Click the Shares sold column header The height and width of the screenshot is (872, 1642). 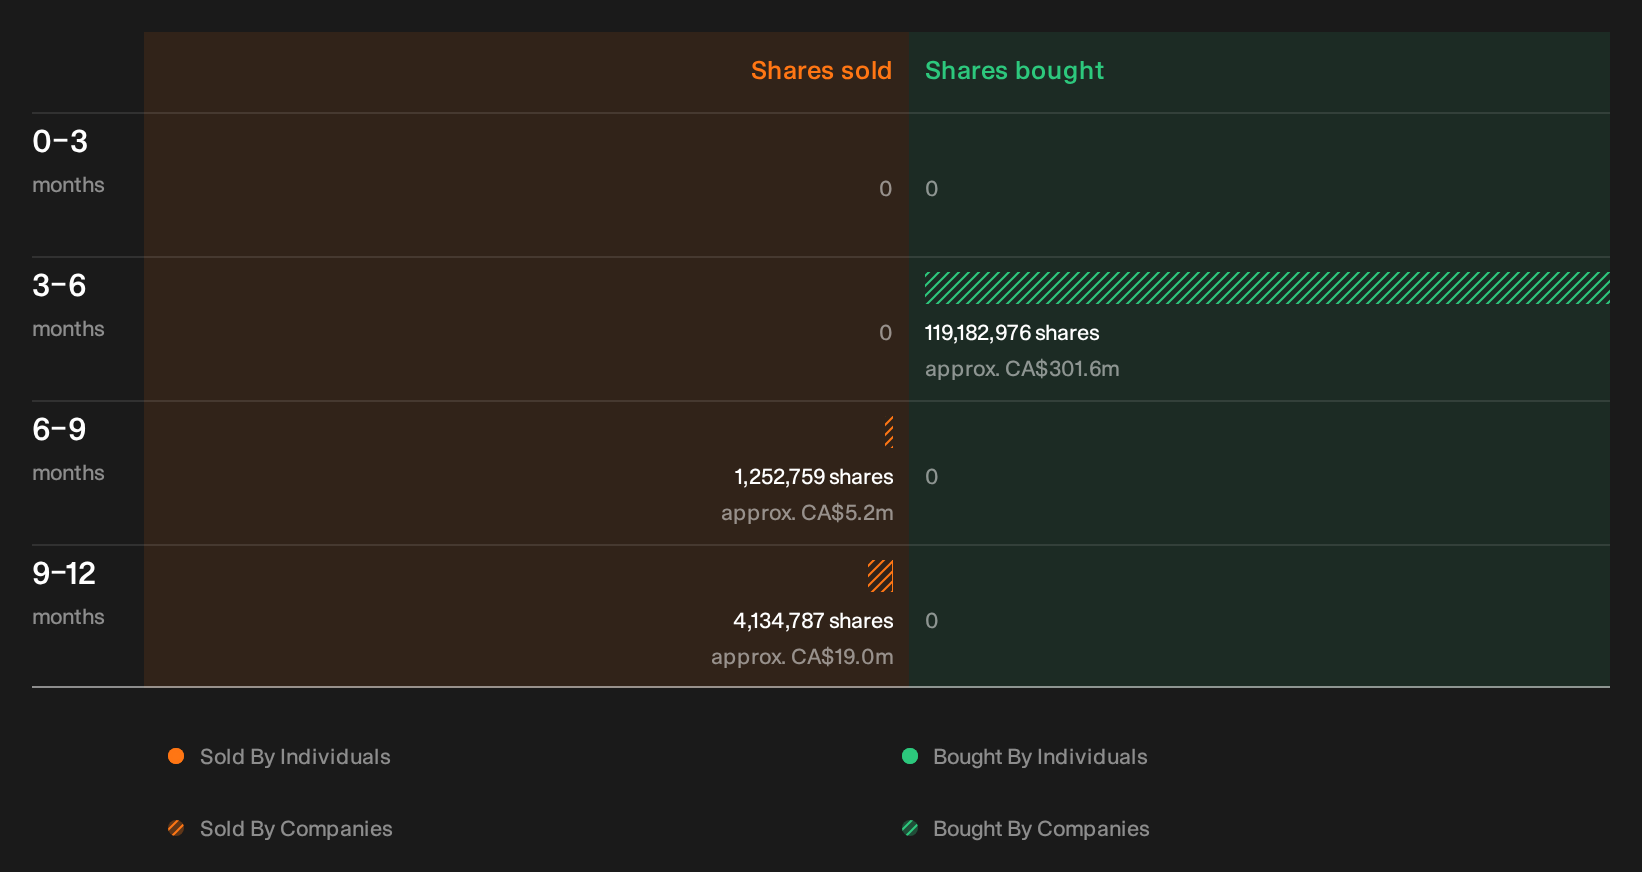[x=821, y=71]
